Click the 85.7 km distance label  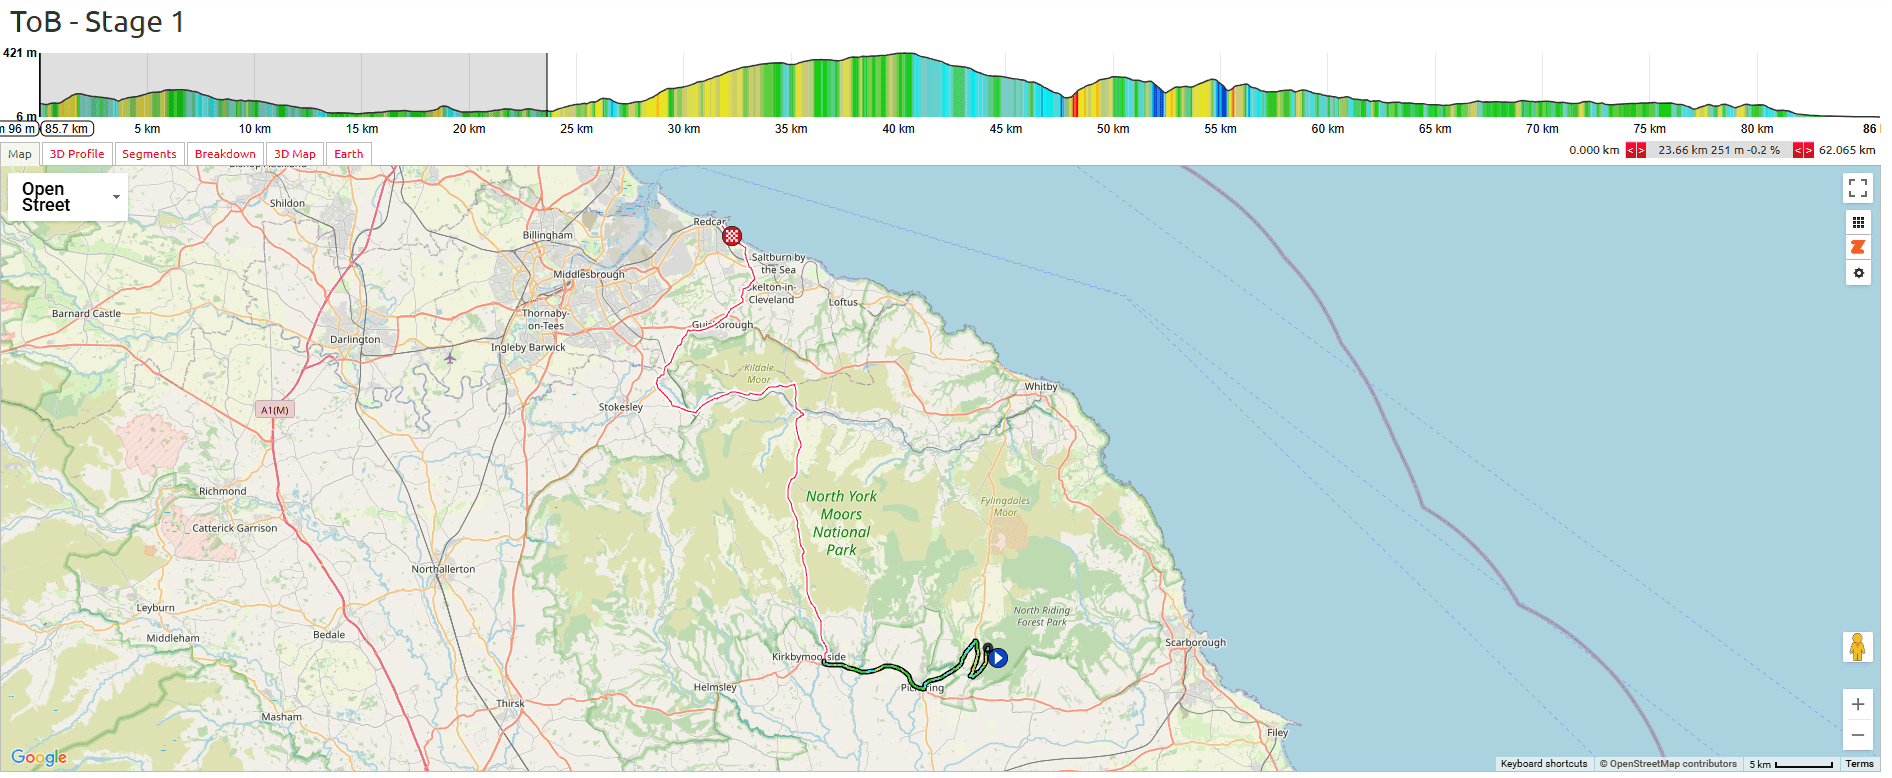click(x=67, y=129)
